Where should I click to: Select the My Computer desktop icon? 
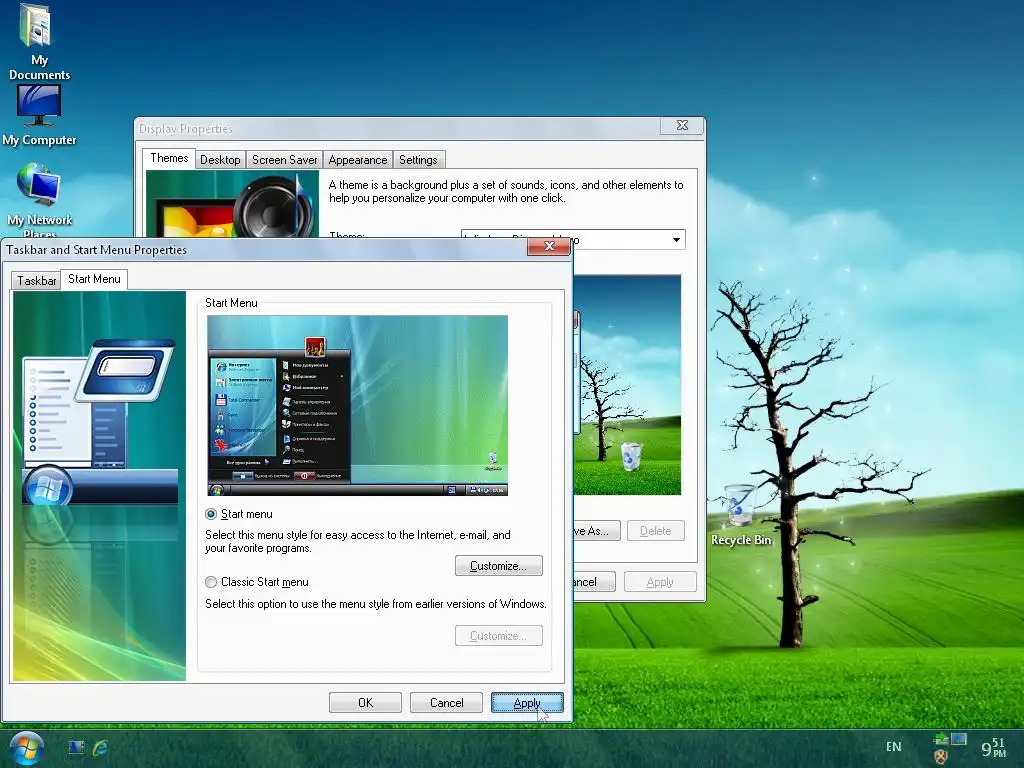pos(39,116)
